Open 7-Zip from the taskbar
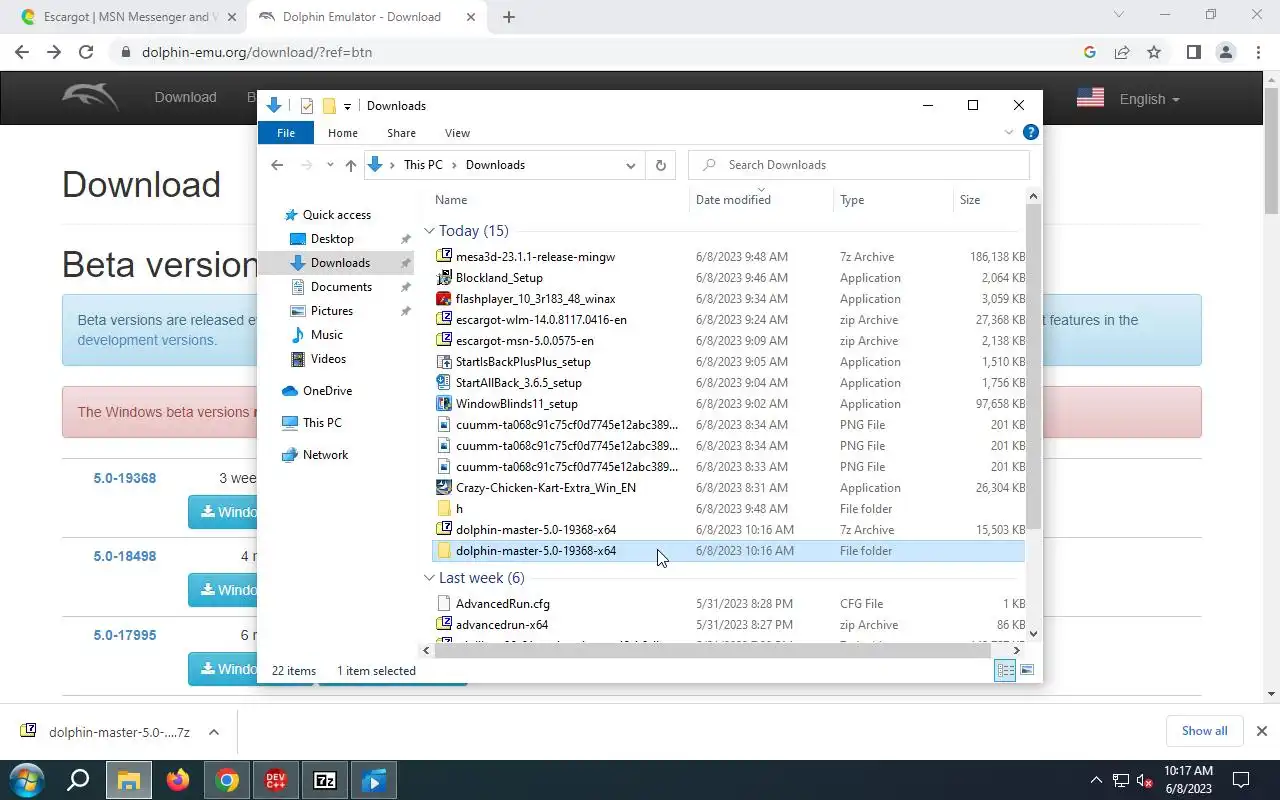The height and width of the screenshot is (800, 1280). point(325,780)
